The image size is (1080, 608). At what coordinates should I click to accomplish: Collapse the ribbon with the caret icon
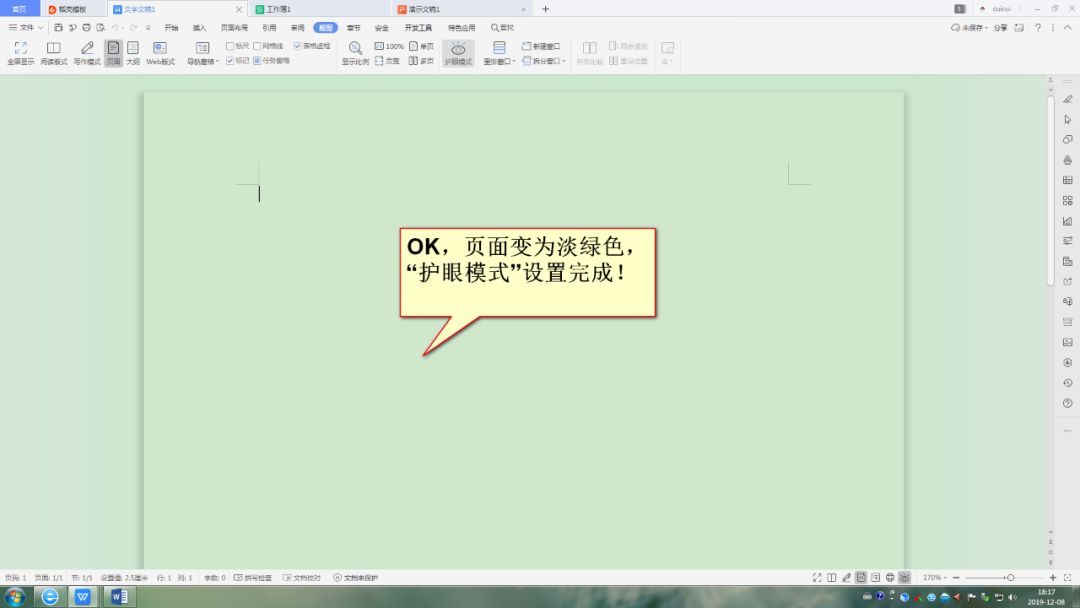click(x=1067, y=28)
